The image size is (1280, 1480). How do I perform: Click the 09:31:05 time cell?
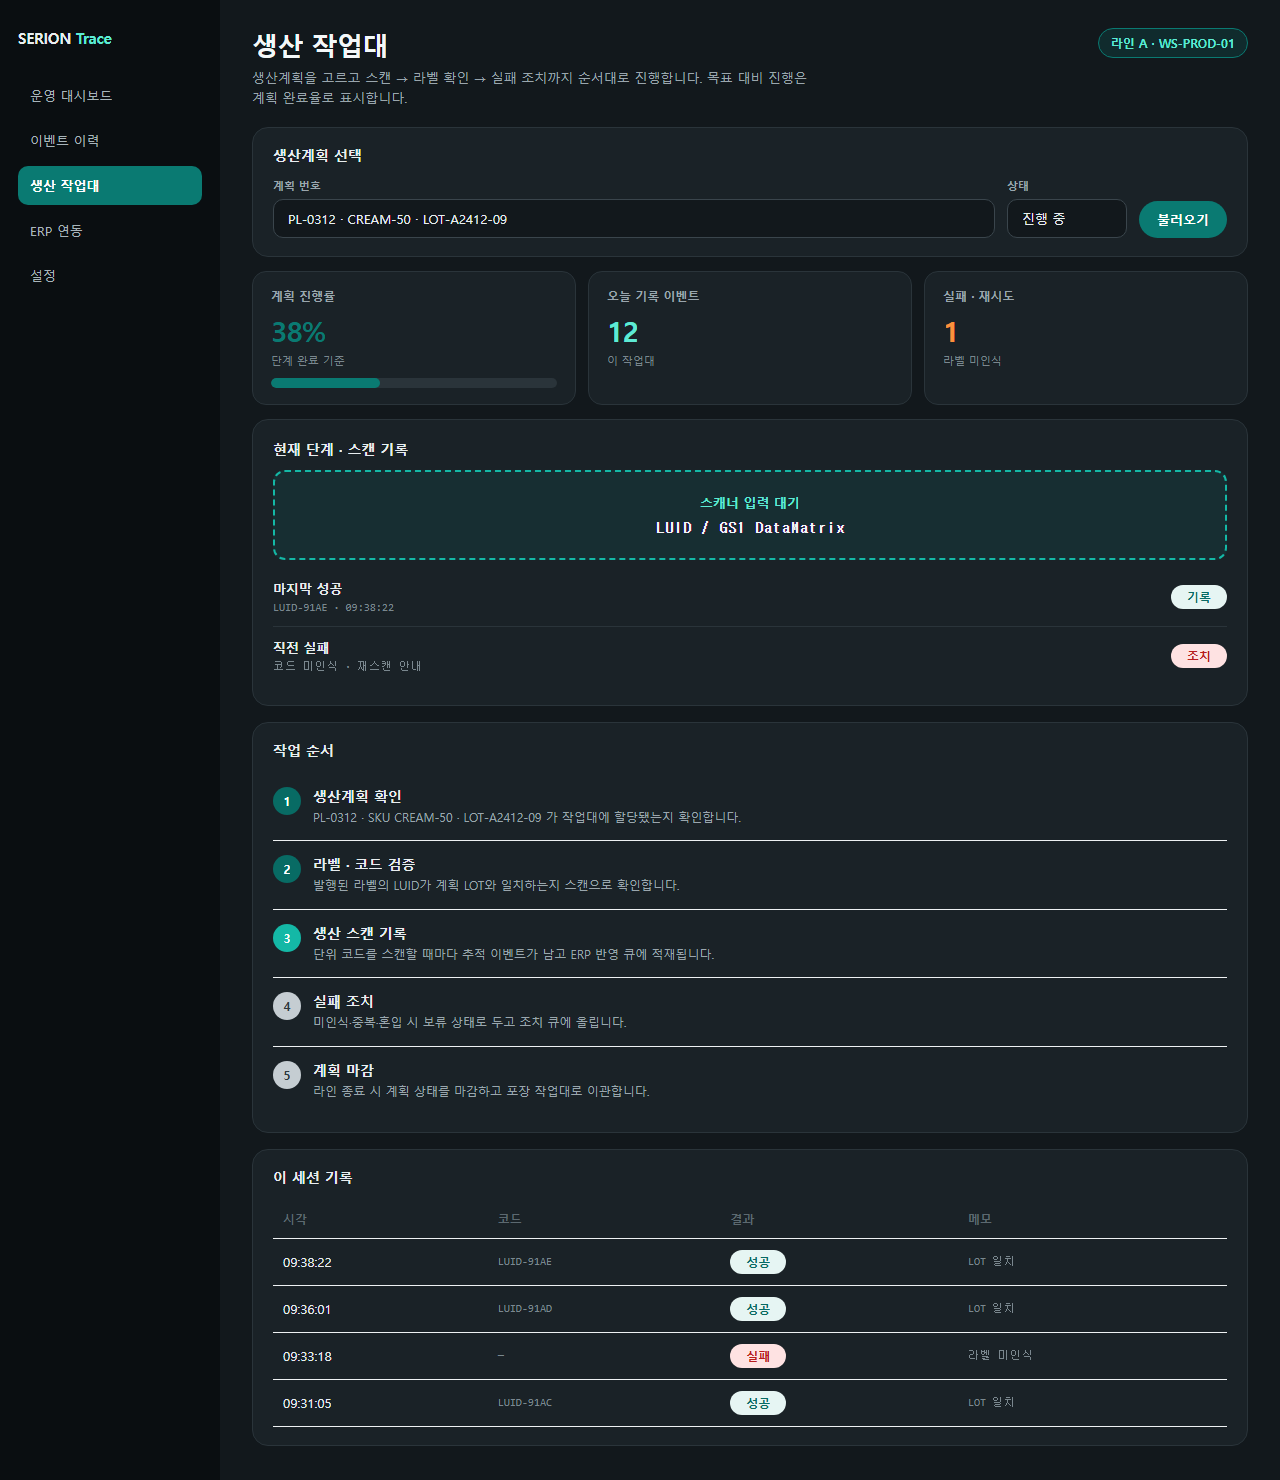coord(307,1403)
